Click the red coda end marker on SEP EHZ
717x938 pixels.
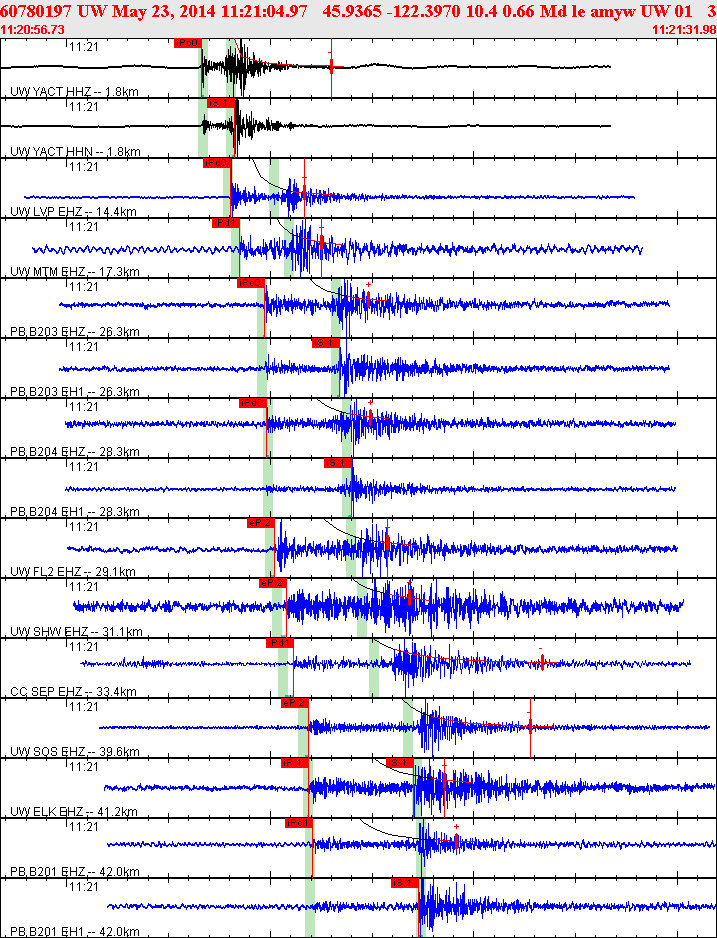[542, 661]
